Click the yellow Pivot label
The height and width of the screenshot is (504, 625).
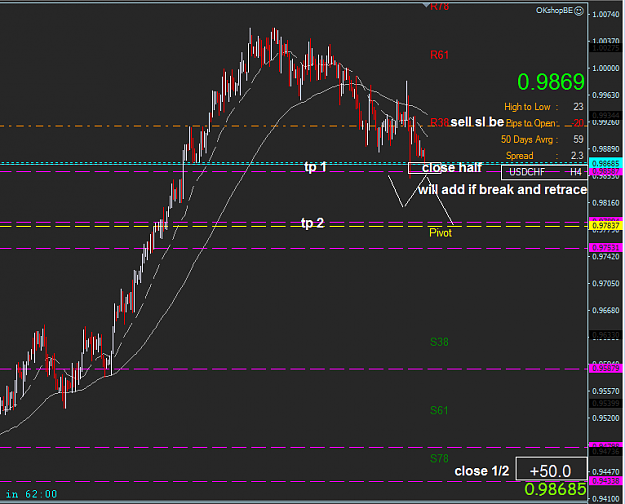pos(440,233)
